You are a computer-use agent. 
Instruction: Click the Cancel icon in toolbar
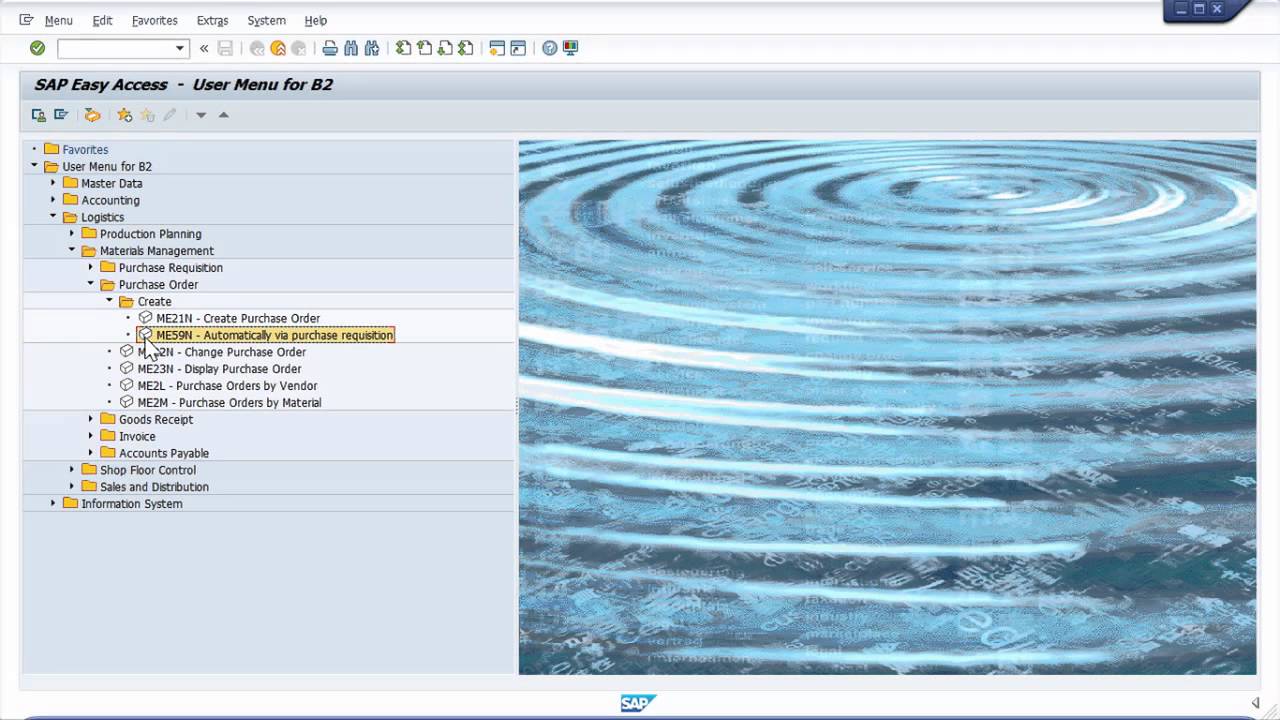[x=298, y=48]
